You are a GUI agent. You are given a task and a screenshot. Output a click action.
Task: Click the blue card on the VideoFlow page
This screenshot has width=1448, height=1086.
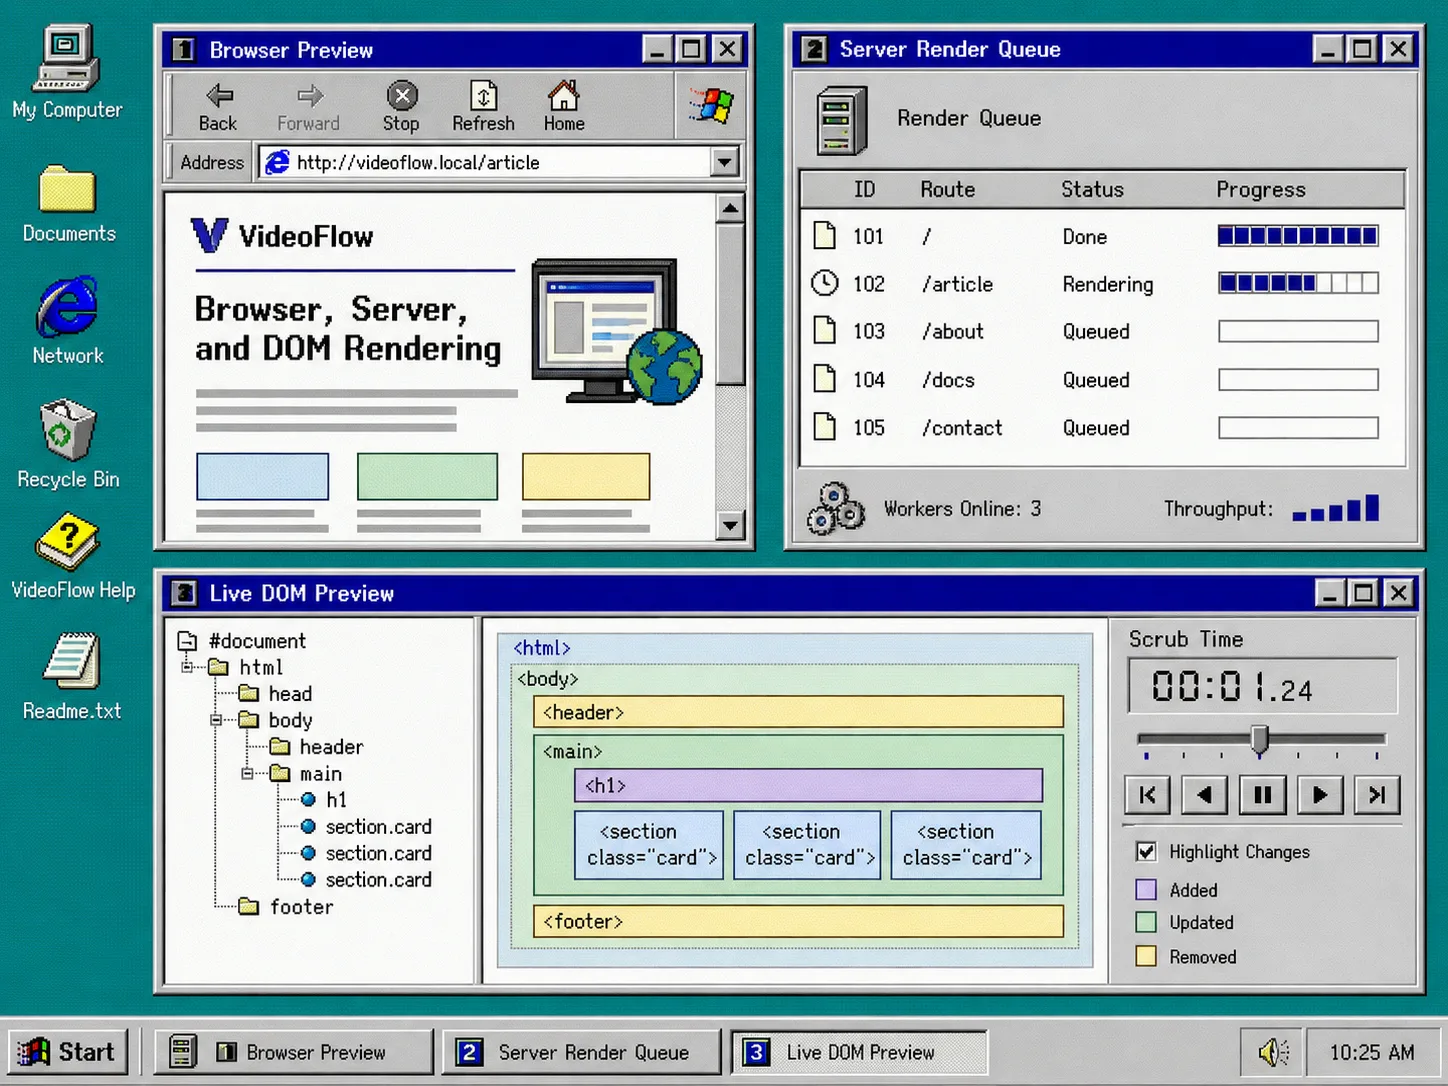pos(262,476)
